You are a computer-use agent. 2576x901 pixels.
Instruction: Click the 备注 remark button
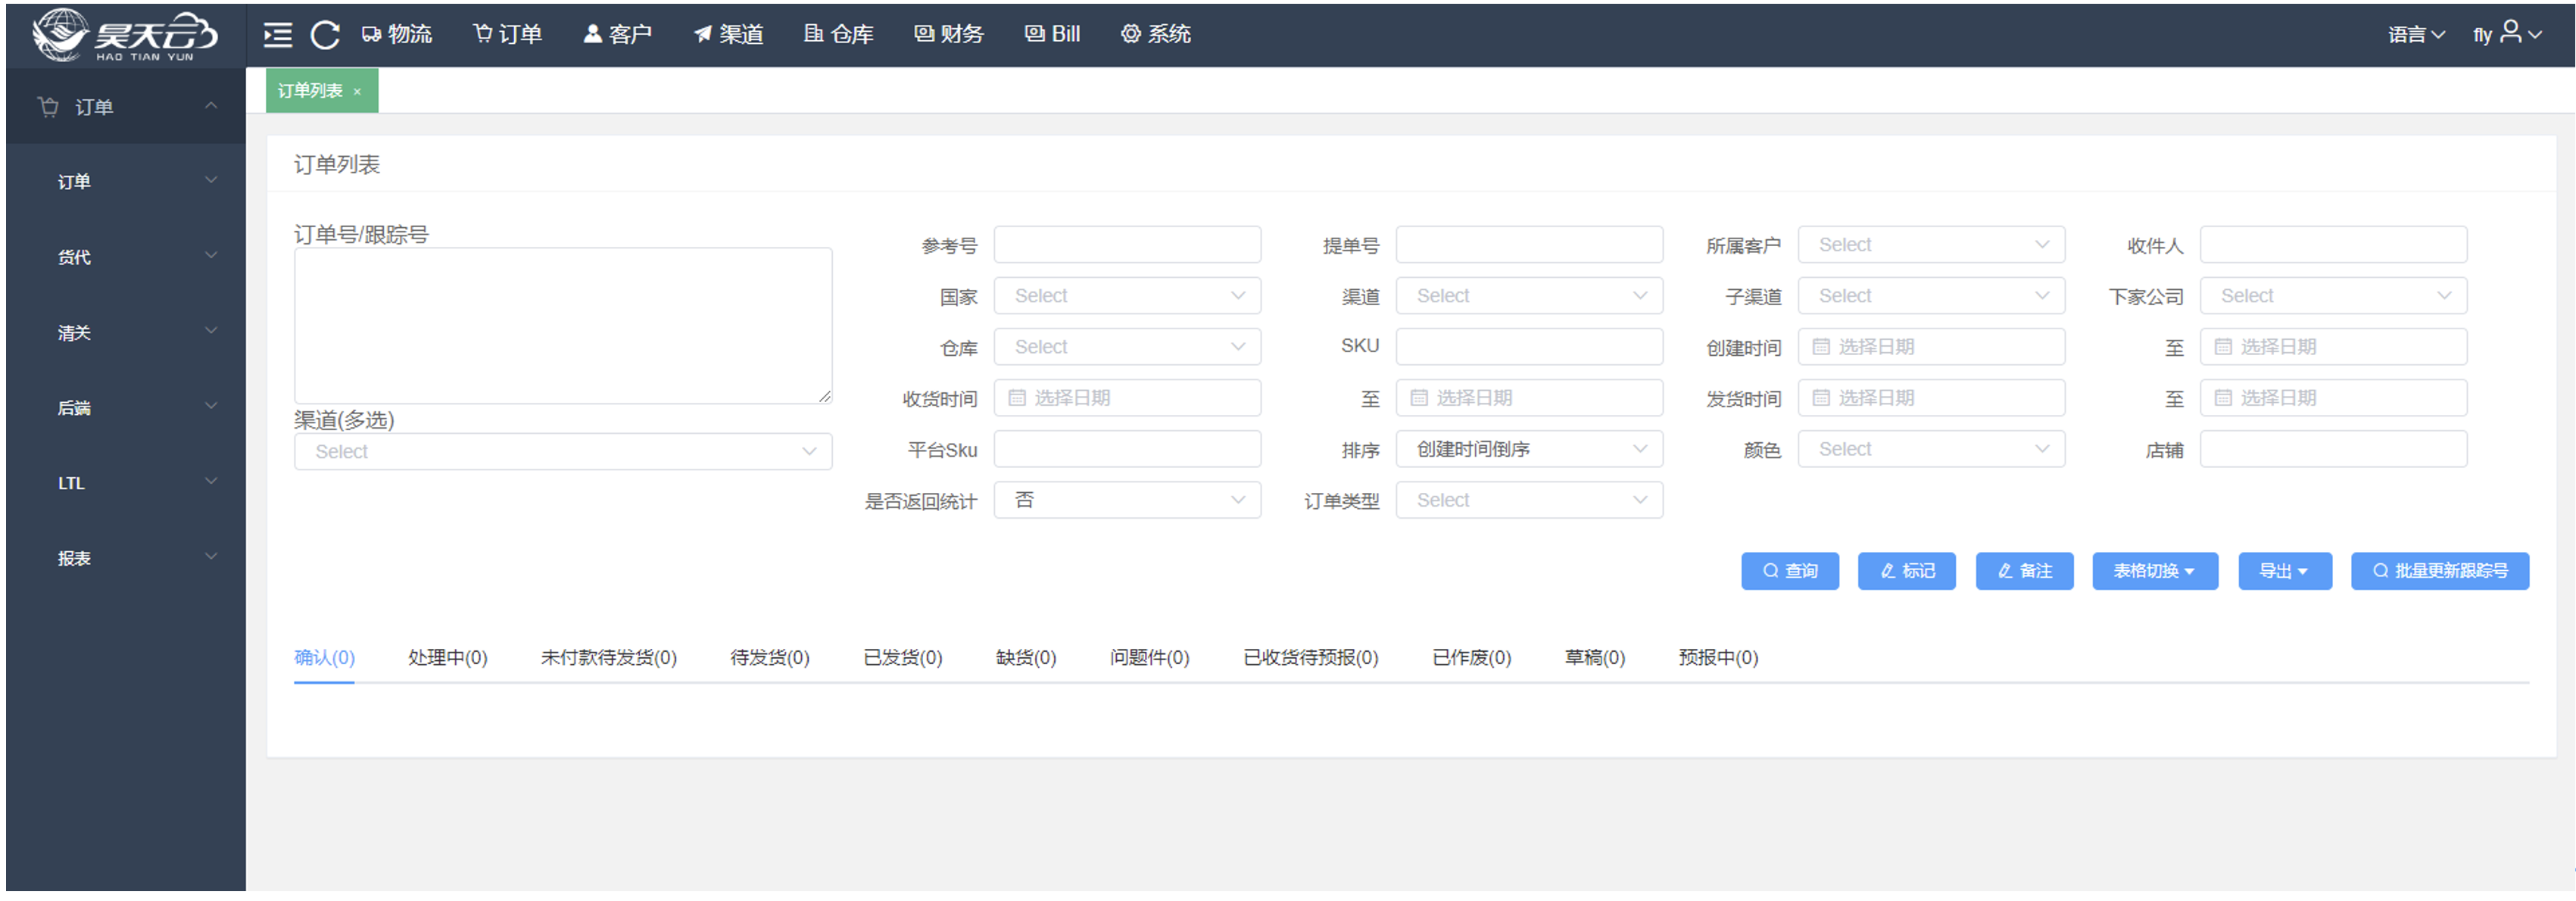(2025, 571)
